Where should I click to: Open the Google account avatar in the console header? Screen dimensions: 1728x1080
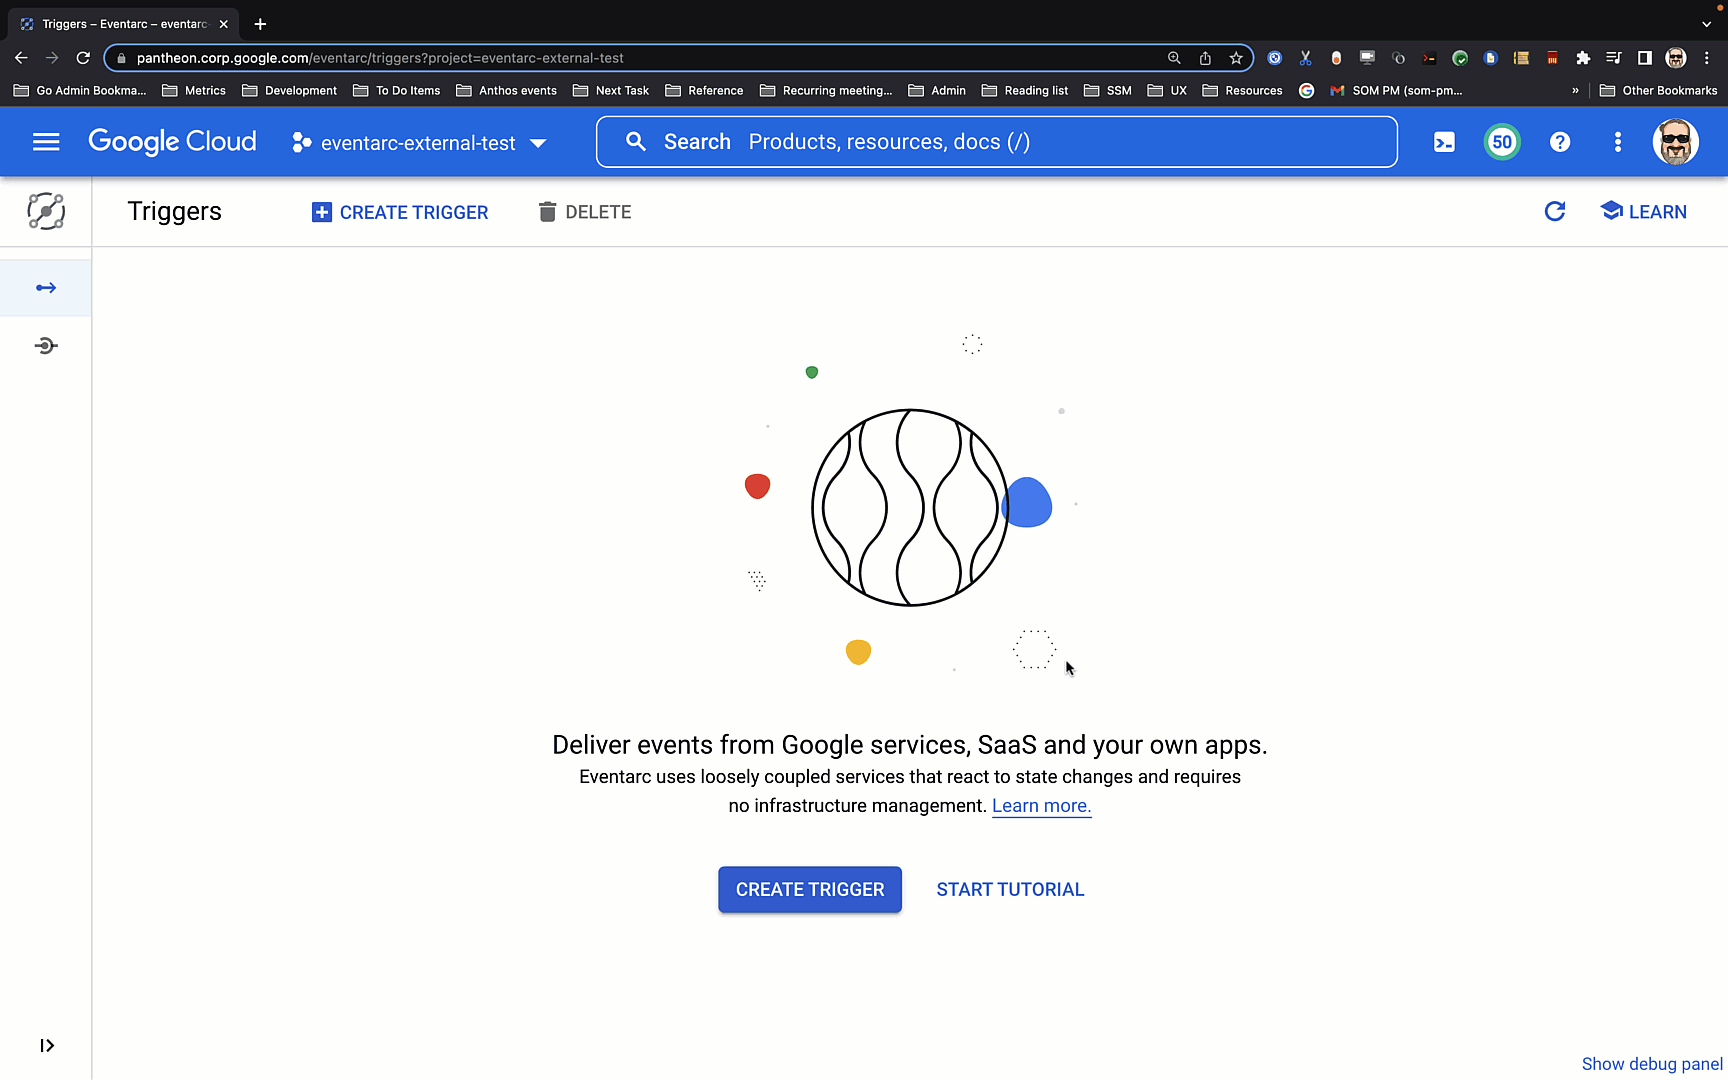click(1676, 142)
